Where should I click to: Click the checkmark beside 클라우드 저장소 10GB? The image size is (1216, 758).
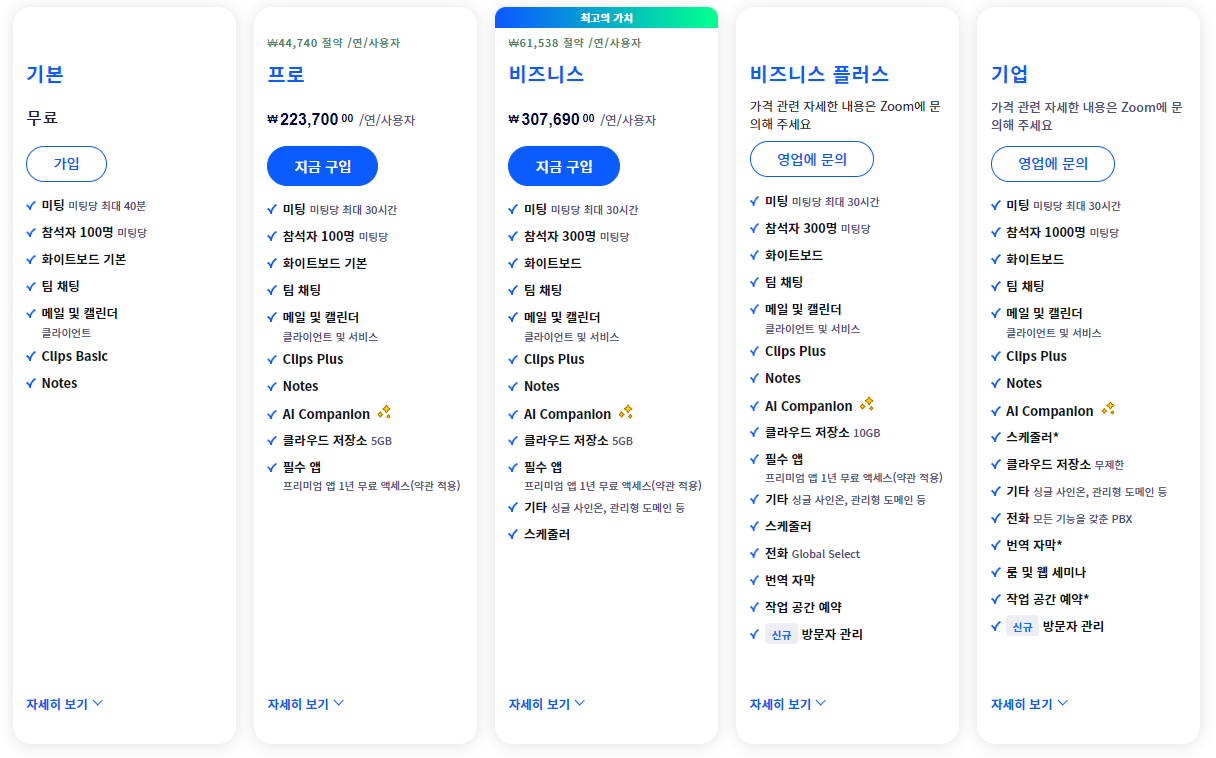[x=755, y=432]
